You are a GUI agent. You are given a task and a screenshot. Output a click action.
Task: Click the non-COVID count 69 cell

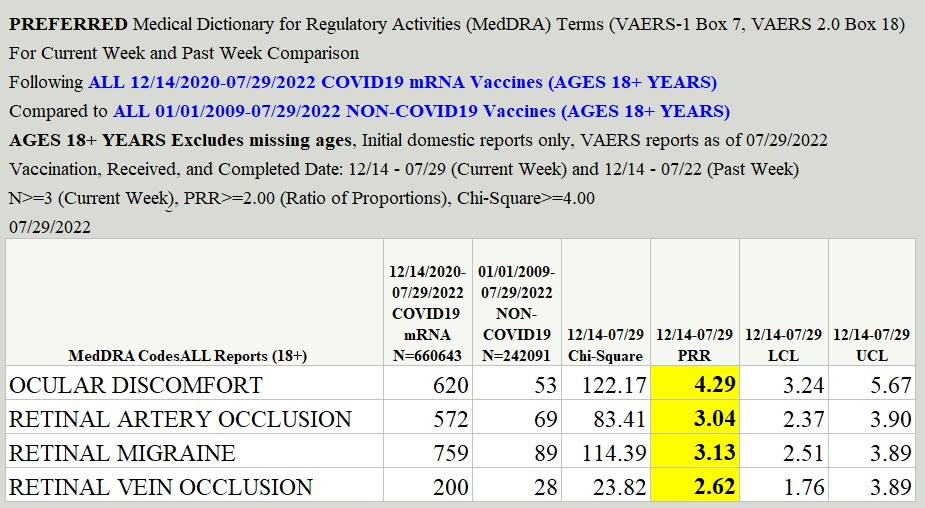pyautogui.click(x=517, y=418)
